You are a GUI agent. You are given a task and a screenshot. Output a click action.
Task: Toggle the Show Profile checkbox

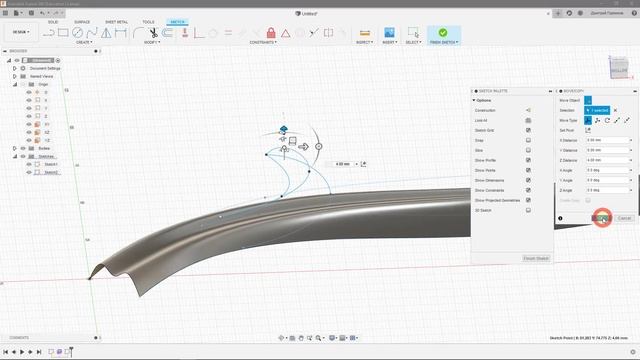(528, 160)
